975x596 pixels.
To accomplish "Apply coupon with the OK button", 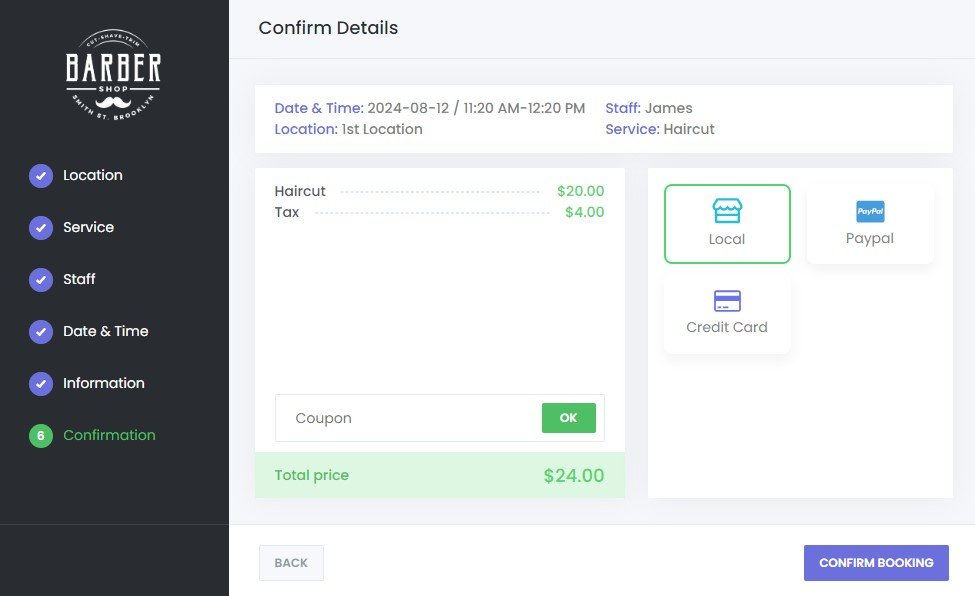I will pyautogui.click(x=568, y=418).
